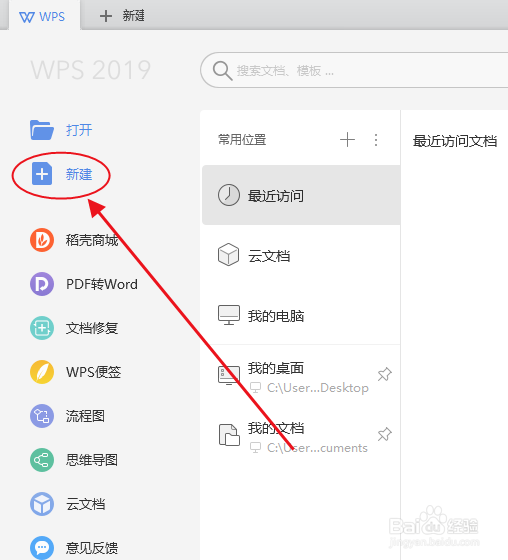Click the C:\User...Desktop path text
This screenshot has width=508, height=560.
coord(318,388)
